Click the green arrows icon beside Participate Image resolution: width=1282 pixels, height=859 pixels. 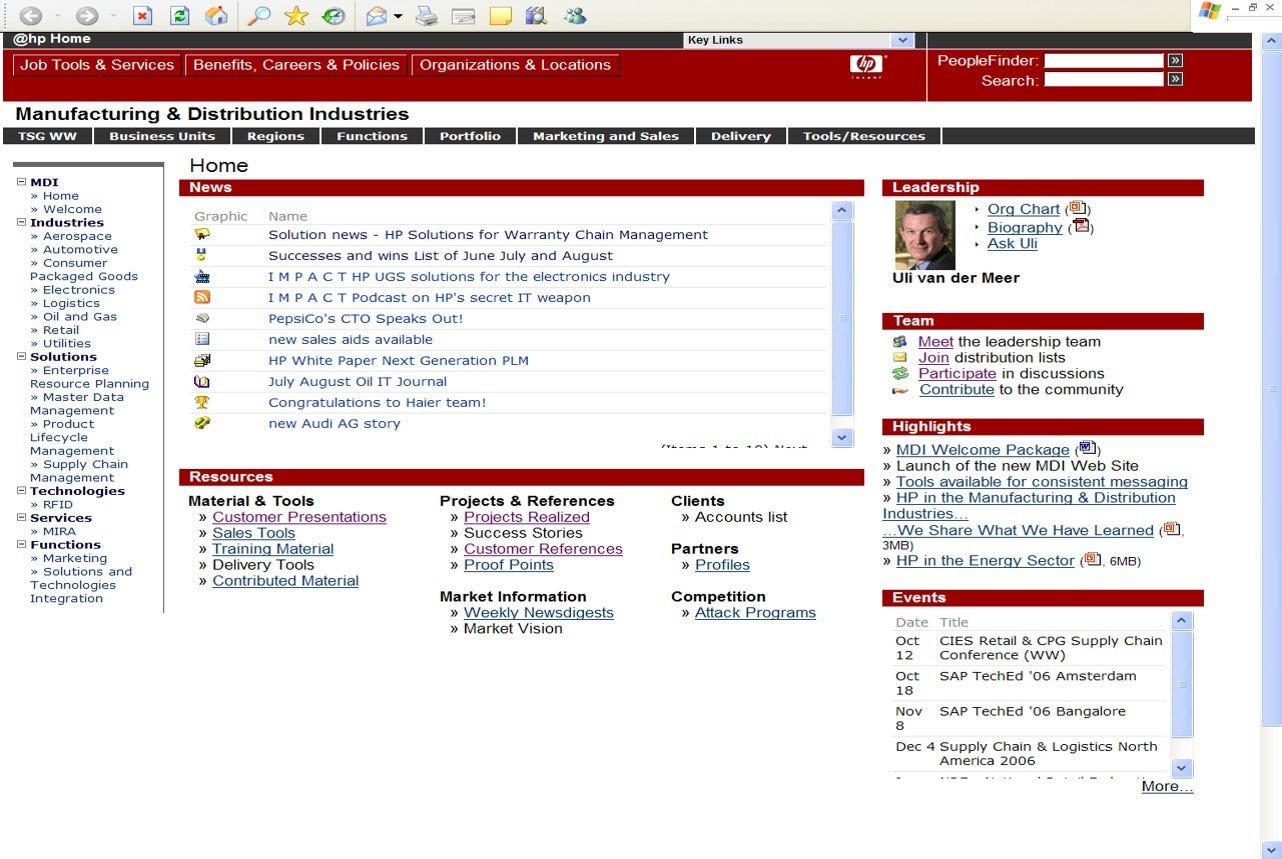click(x=900, y=373)
